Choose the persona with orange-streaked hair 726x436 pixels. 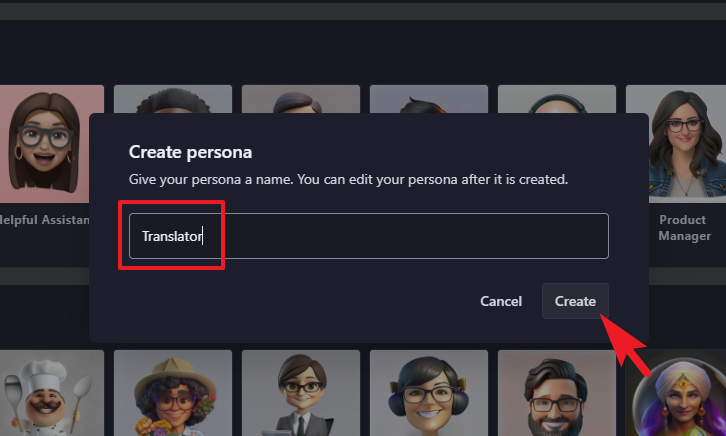(x=429, y=99)
